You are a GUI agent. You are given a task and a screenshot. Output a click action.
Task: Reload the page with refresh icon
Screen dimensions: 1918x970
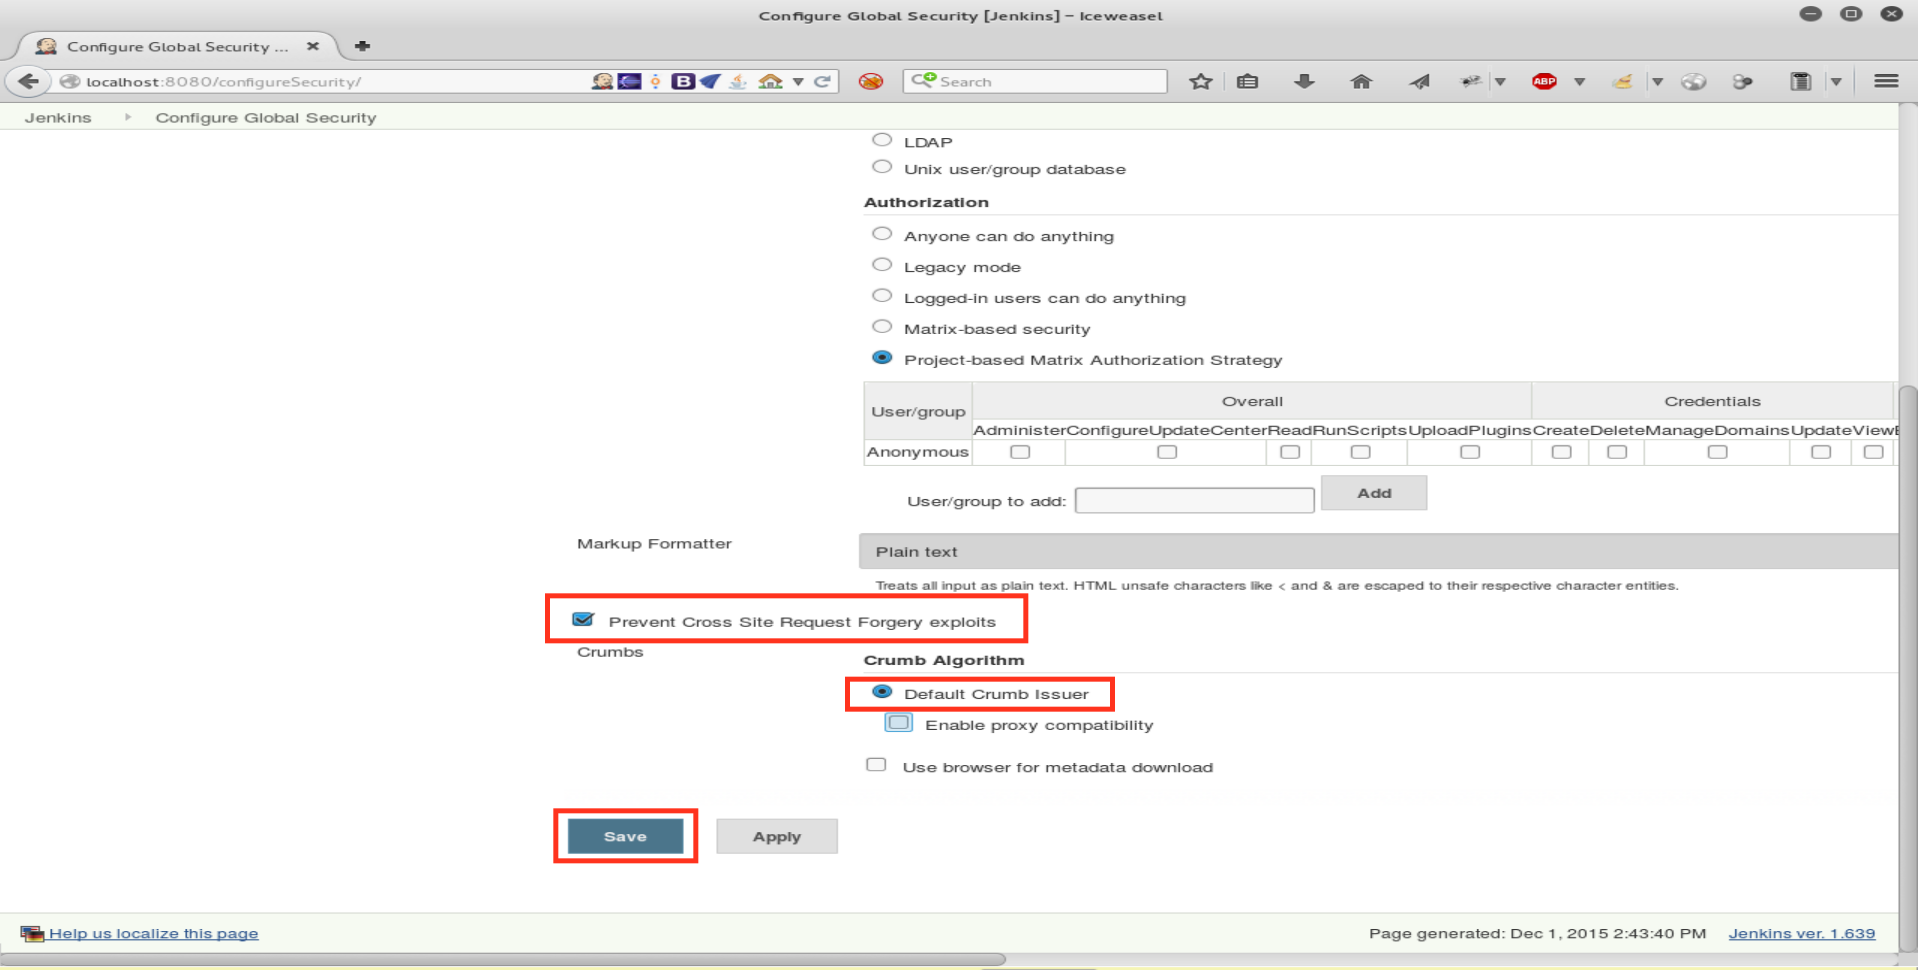coord(822,81)
